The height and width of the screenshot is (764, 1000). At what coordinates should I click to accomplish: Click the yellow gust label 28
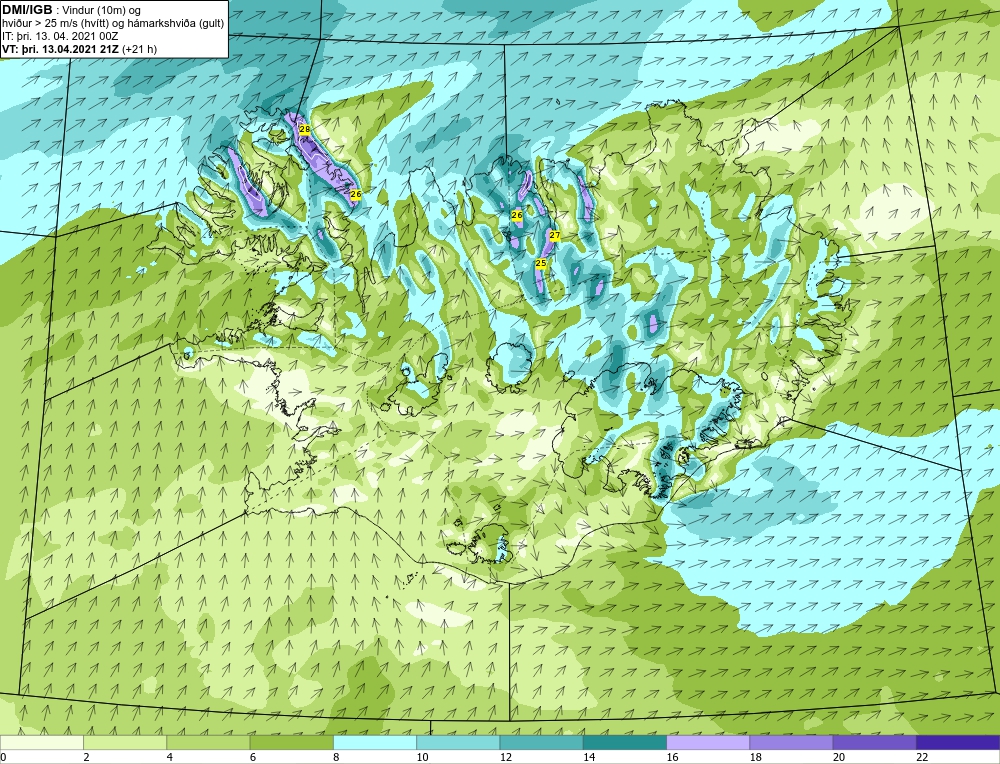pos(305,129)
